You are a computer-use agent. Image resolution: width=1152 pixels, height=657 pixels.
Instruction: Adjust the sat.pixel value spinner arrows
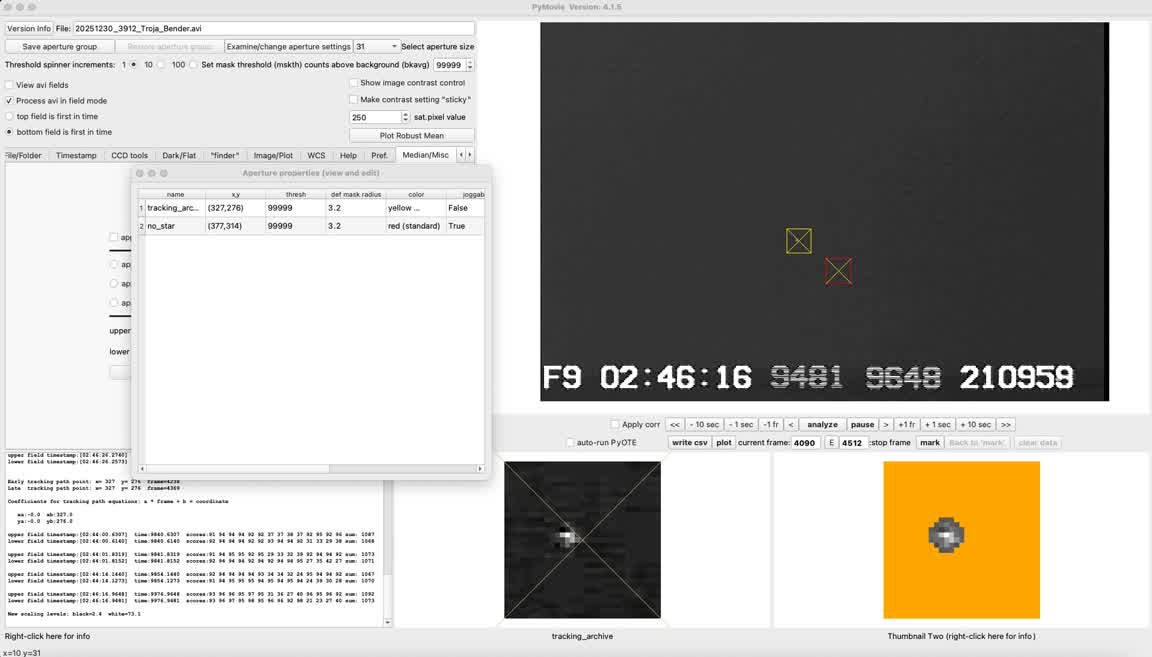(x=405, y=117)
